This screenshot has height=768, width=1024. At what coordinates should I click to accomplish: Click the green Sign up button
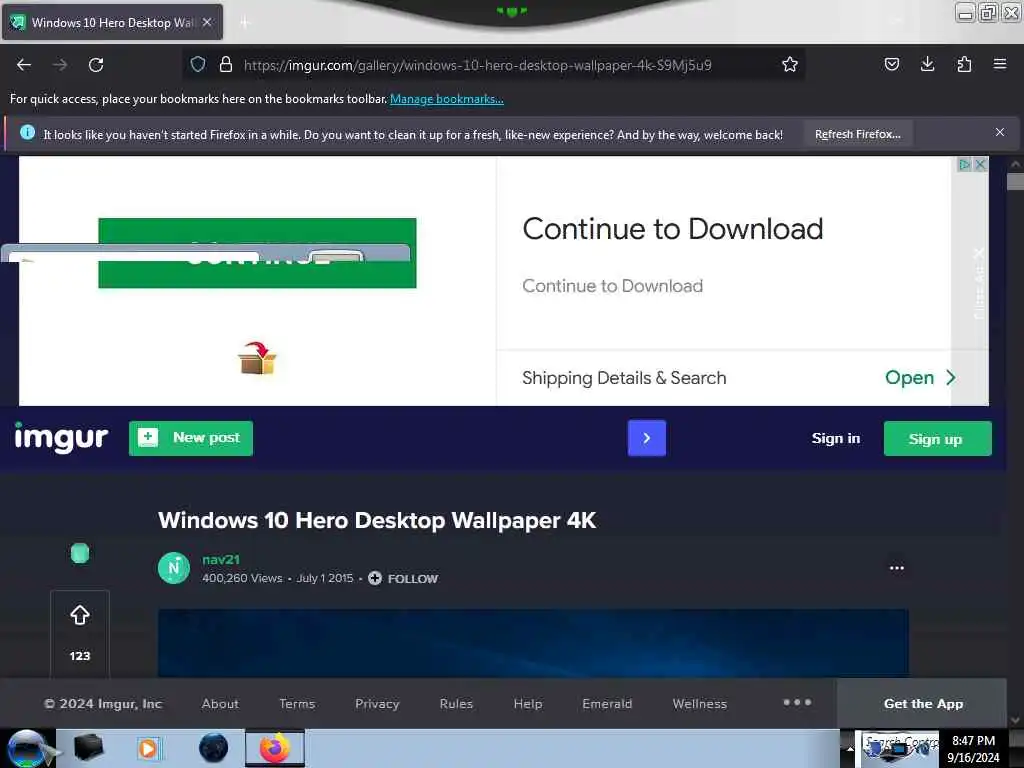coord(937,439)
